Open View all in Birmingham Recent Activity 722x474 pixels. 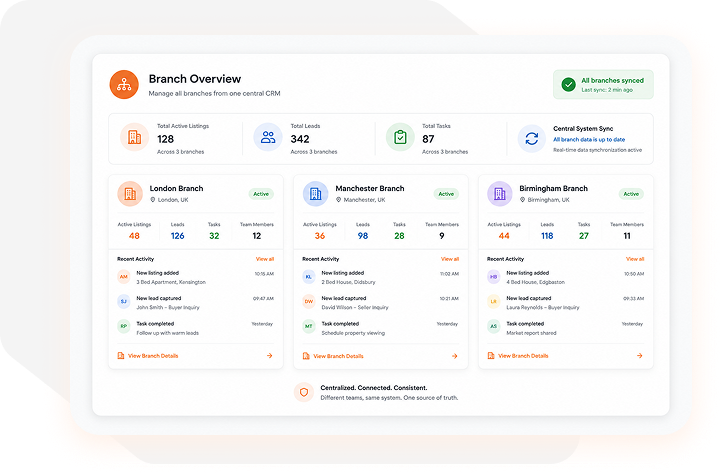[x=635, y=259]
